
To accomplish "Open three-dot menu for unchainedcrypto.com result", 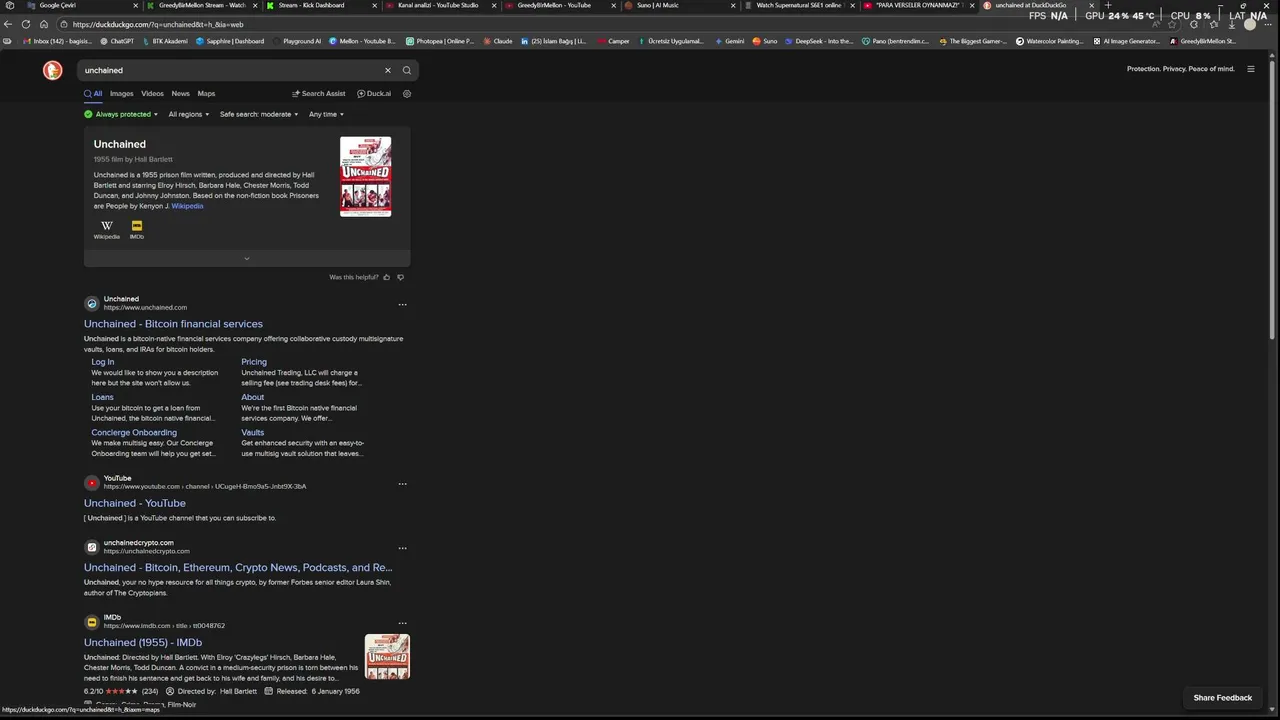I will 402,548.
